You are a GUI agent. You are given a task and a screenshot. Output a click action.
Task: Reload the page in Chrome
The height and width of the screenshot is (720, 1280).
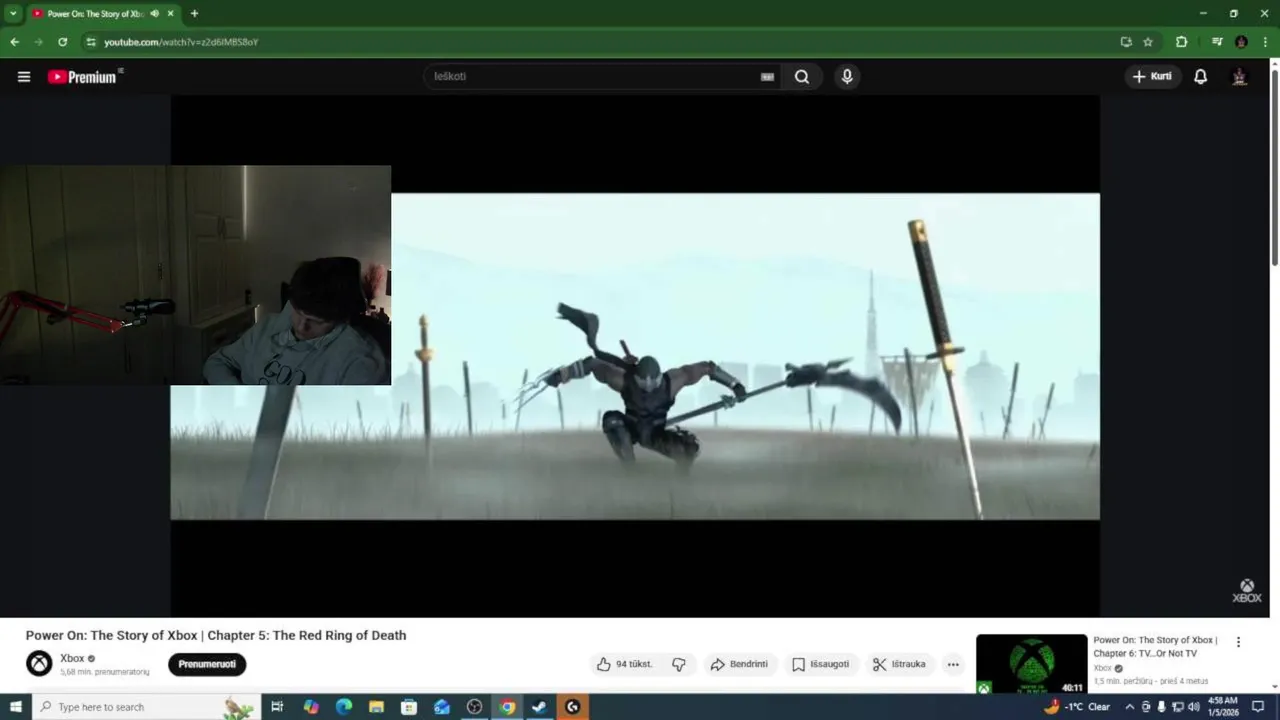62,42
